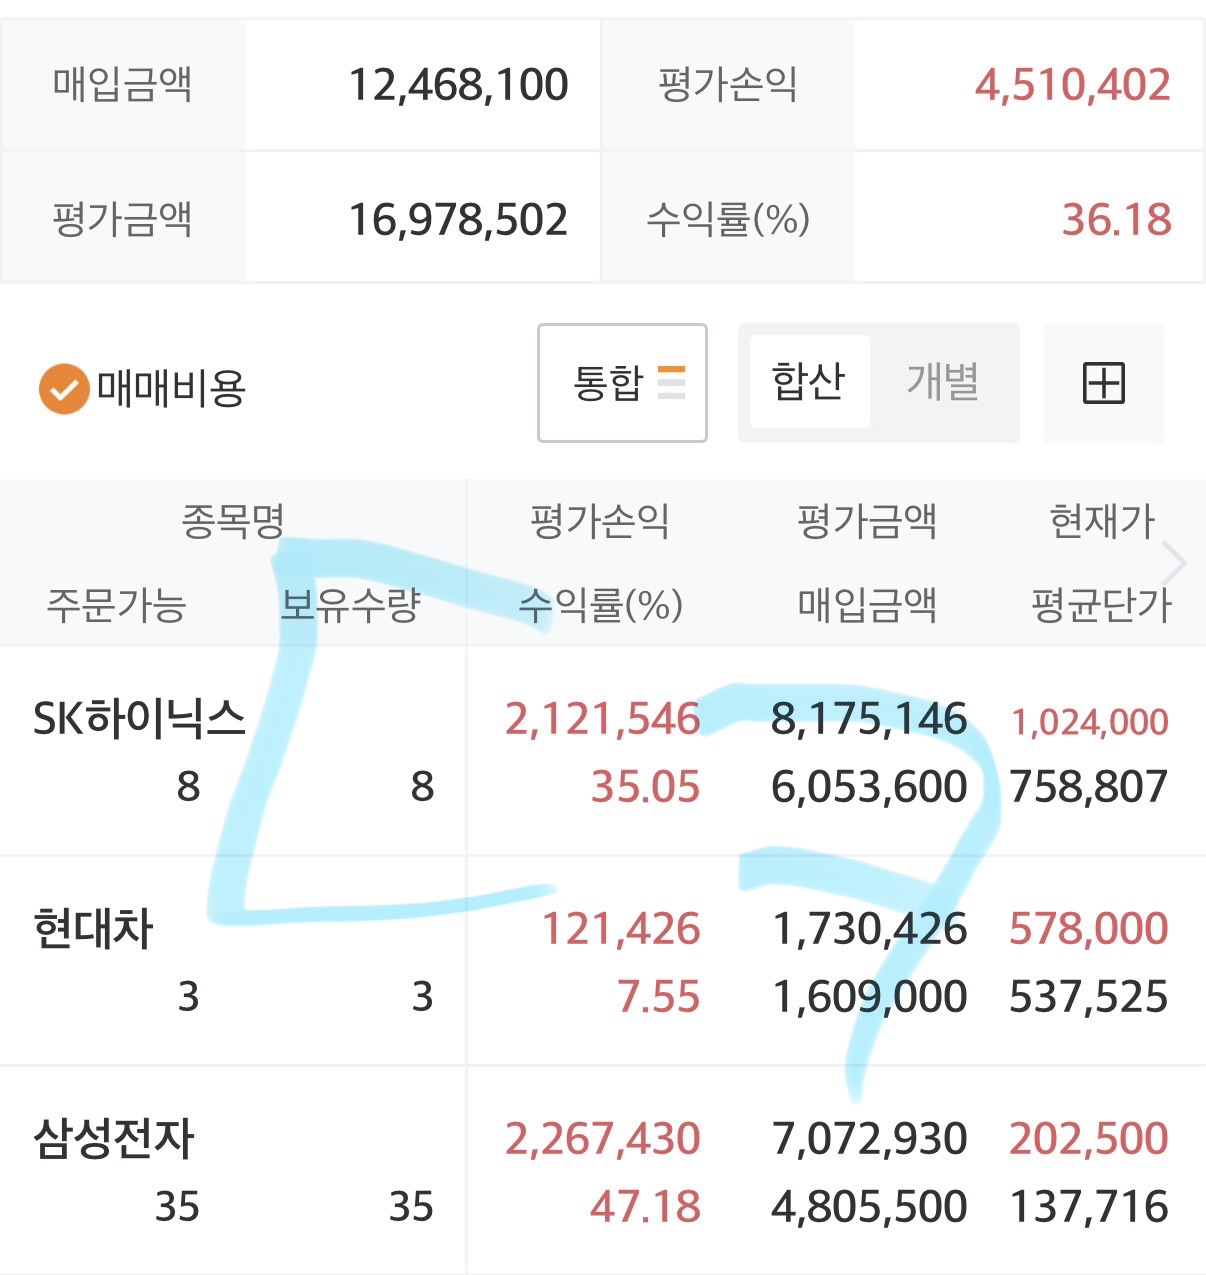The image size is (1206, 1275).
Task: Select the 삼성전자 stock name
Action: click(113, 1139)
